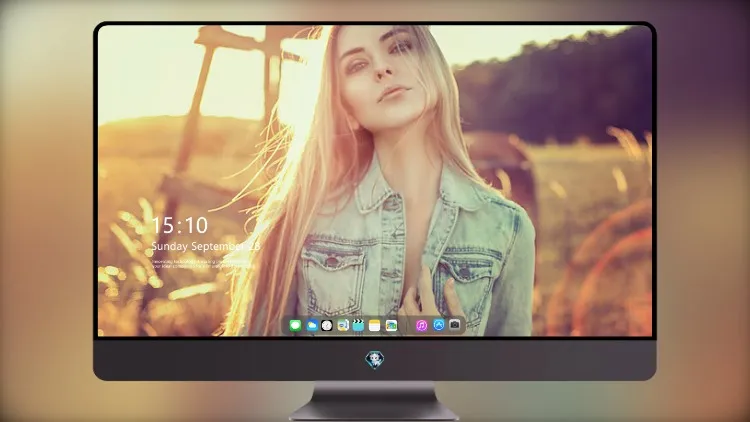
Task: Open the blue App Store icon
Action: [439, 325]
